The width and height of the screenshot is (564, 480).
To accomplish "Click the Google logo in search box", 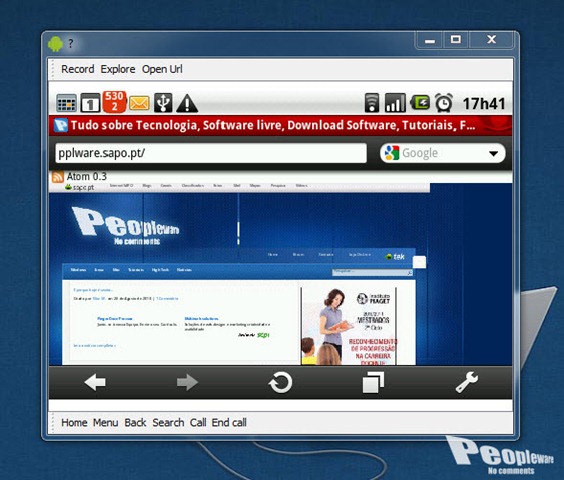I will [392, 153].
